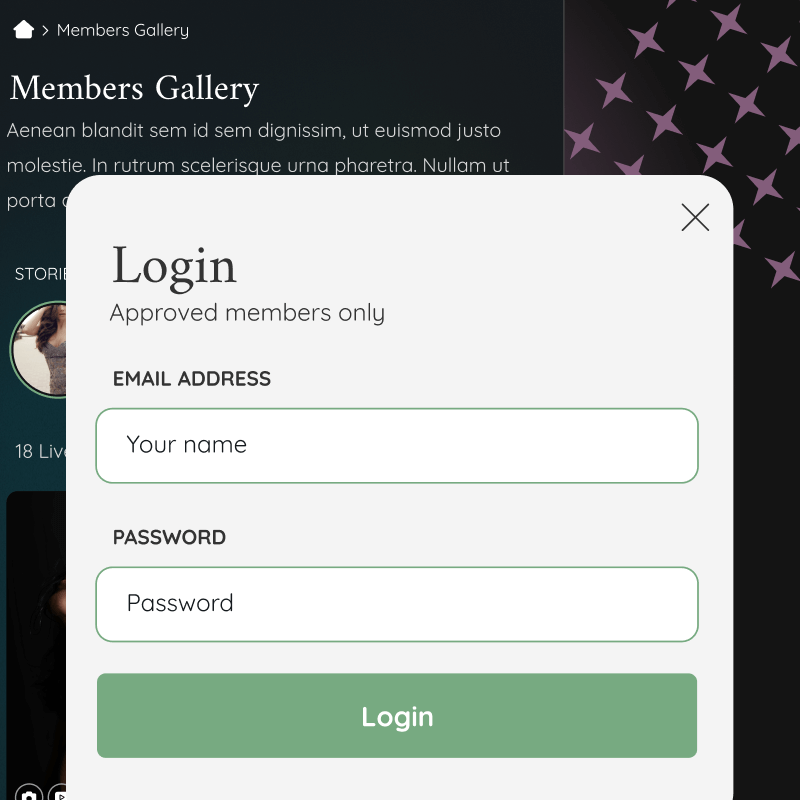Click the camera icon on the member card
The image size is (800, 800).
coord(29,794)
